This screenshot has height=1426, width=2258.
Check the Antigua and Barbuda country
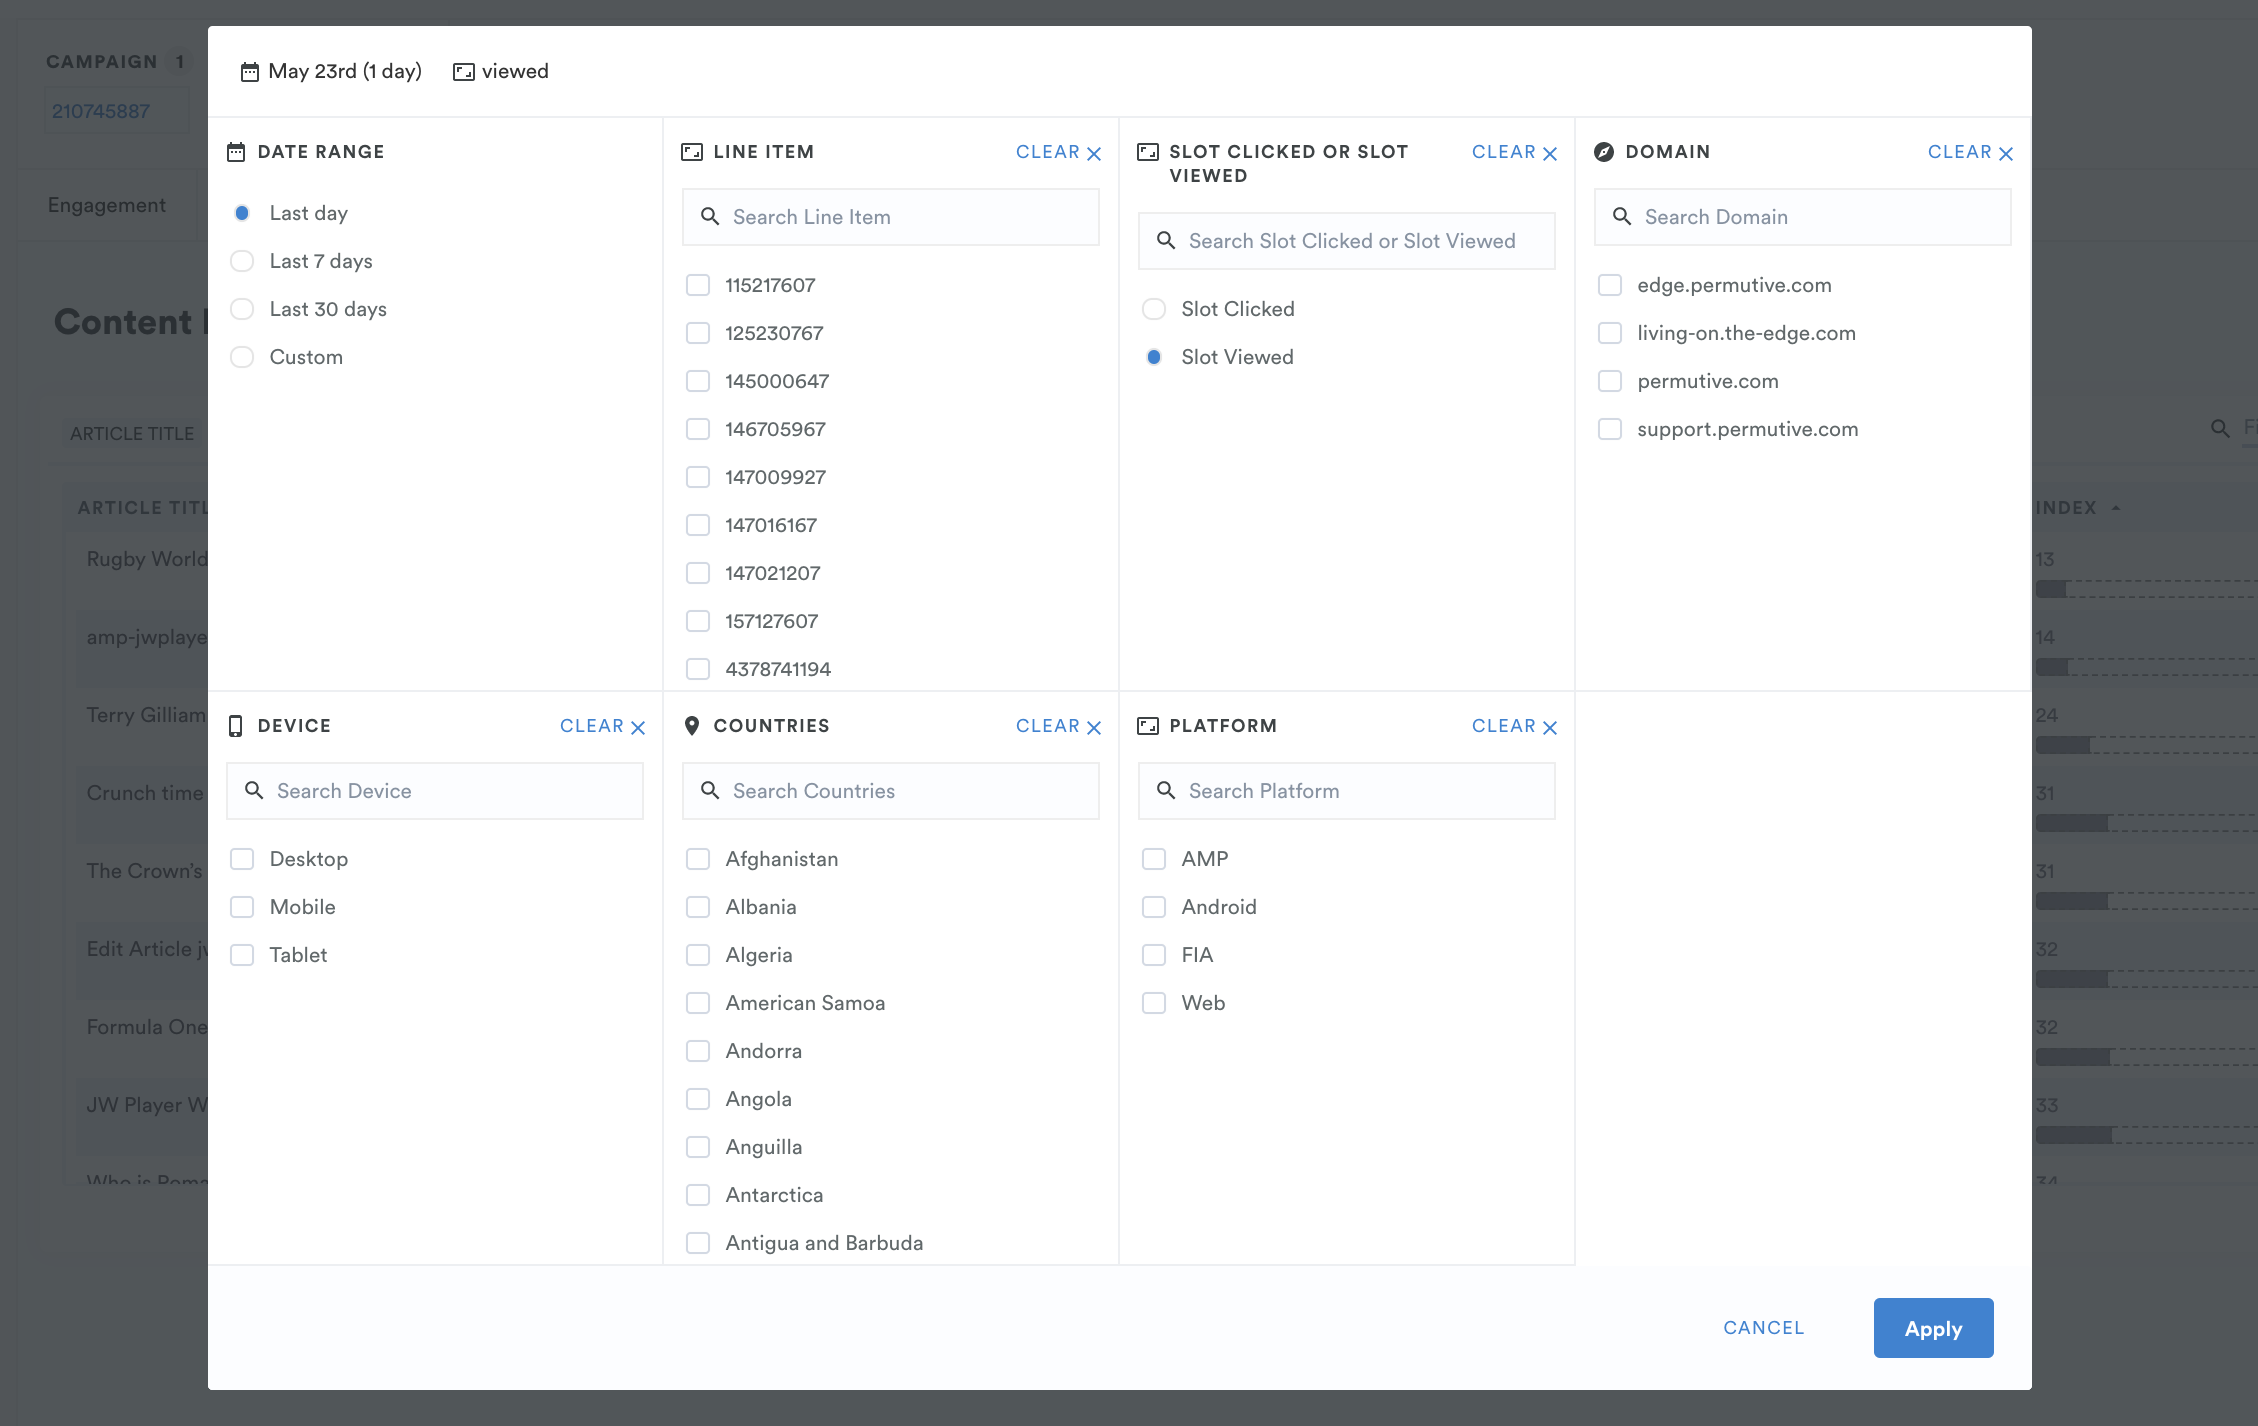(x=698, y=1243)
